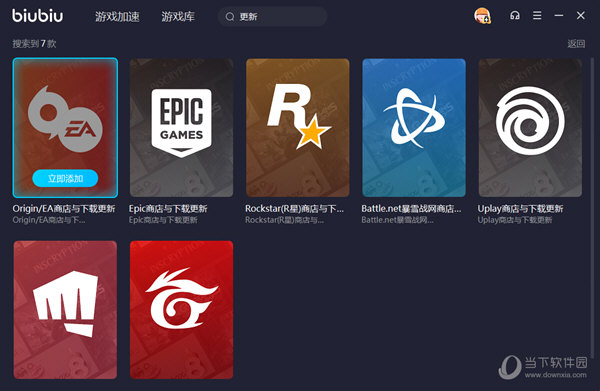600x391 pixels.
Task: Open the hamburger menu
Action: pyautogui.click(x=537, y=15)
